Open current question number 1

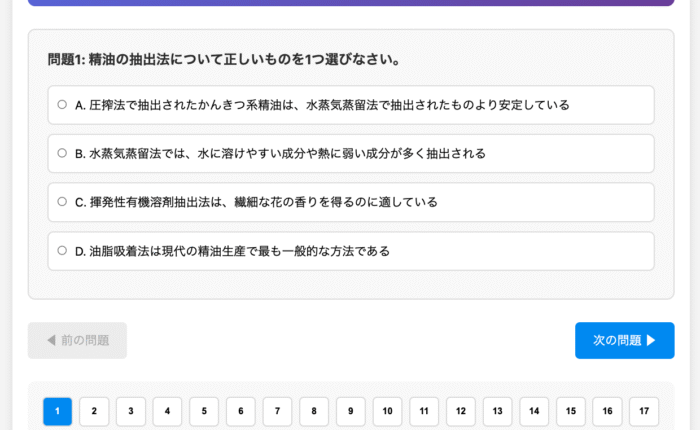click(57, 411)
